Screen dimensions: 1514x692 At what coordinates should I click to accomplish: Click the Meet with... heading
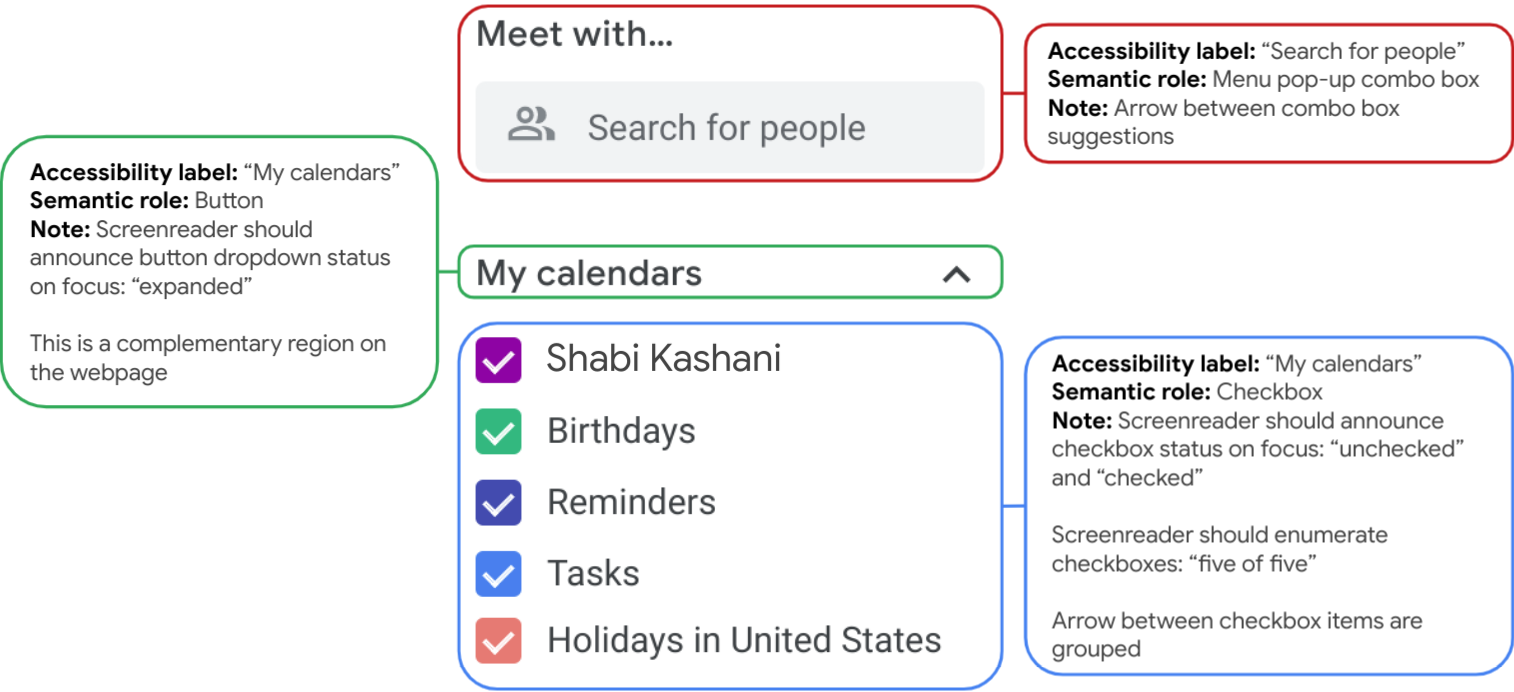pyautogui.click(x=575, y=35)
